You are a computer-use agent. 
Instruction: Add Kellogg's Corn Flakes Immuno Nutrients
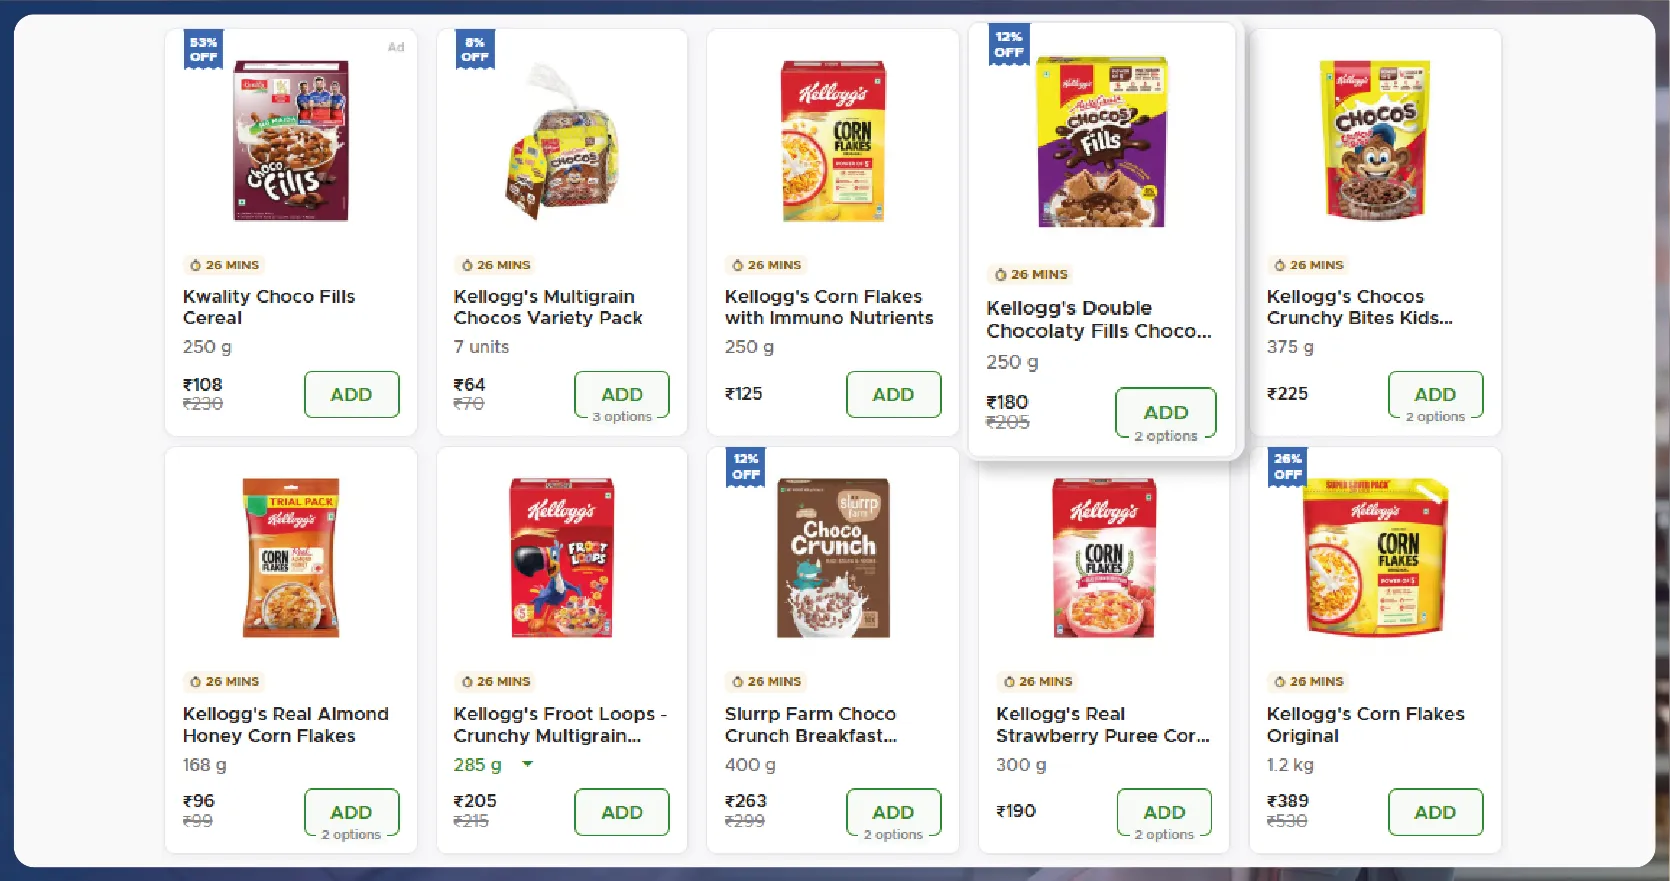[893, 395]
